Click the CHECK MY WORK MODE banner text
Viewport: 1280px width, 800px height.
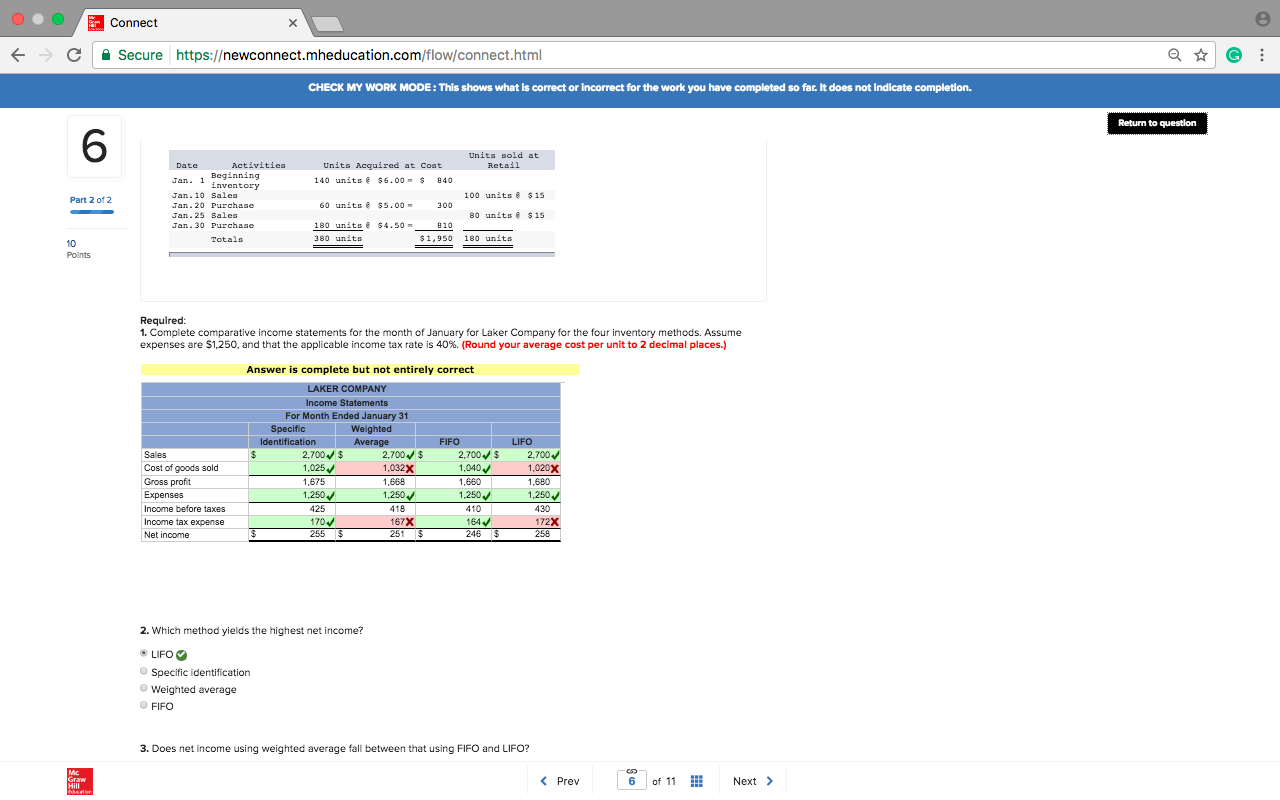coord(640,88)
